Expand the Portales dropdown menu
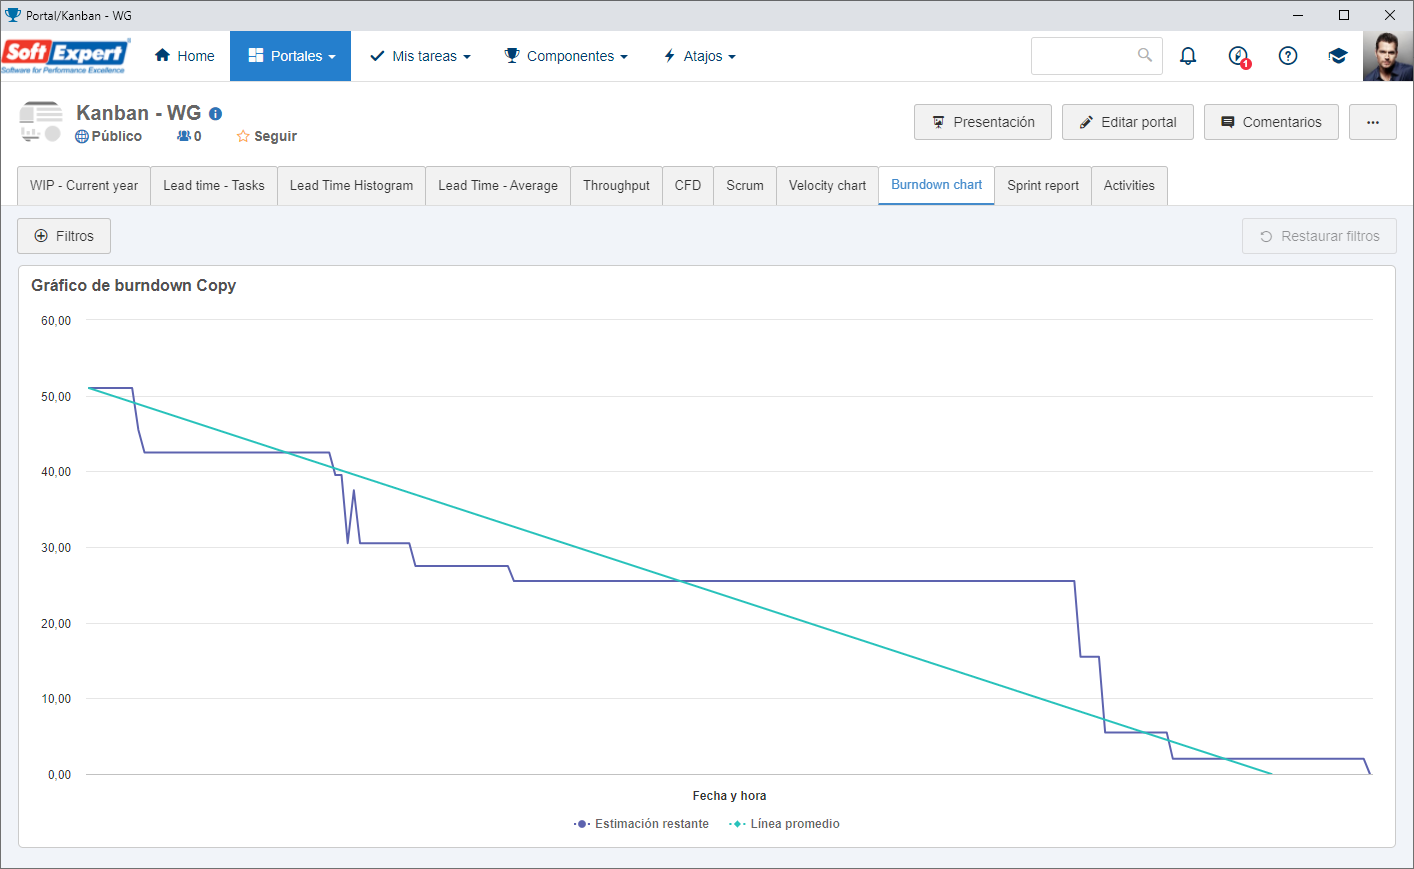Image resolution: width=1414 pixels, height=869 pixels. 291,56
